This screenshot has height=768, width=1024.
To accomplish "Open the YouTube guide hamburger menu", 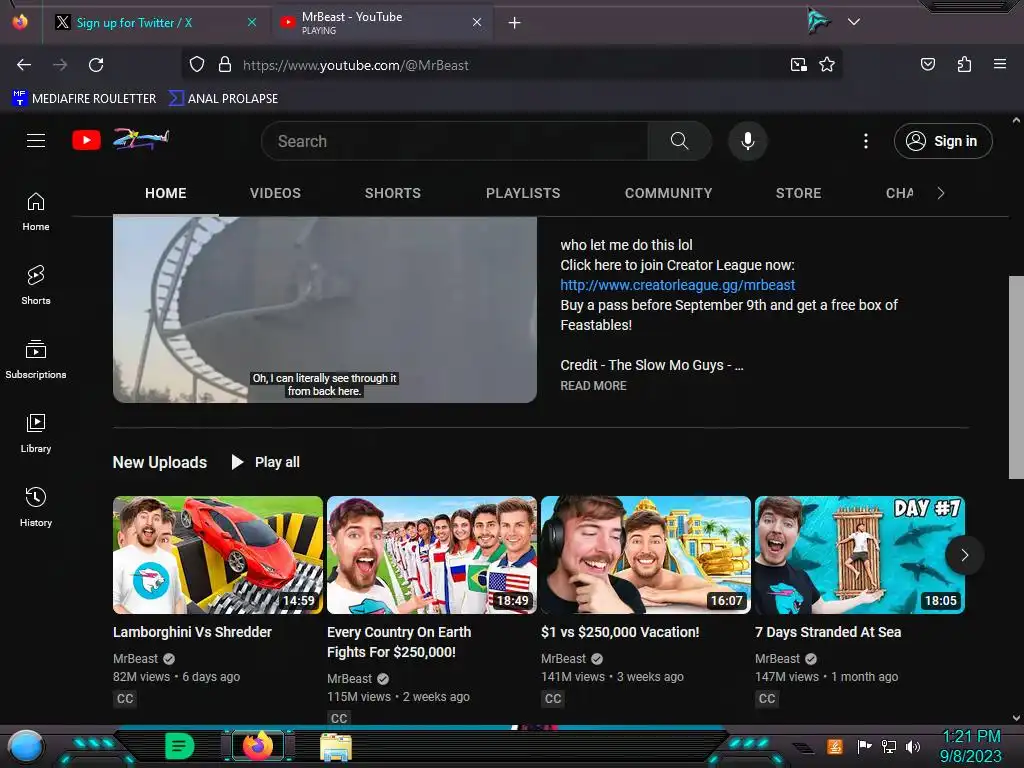I will click(x=36, y=140).
